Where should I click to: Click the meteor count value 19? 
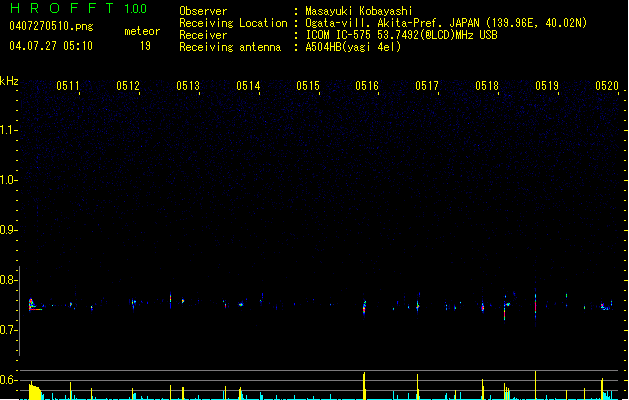(x=145, y=46)
